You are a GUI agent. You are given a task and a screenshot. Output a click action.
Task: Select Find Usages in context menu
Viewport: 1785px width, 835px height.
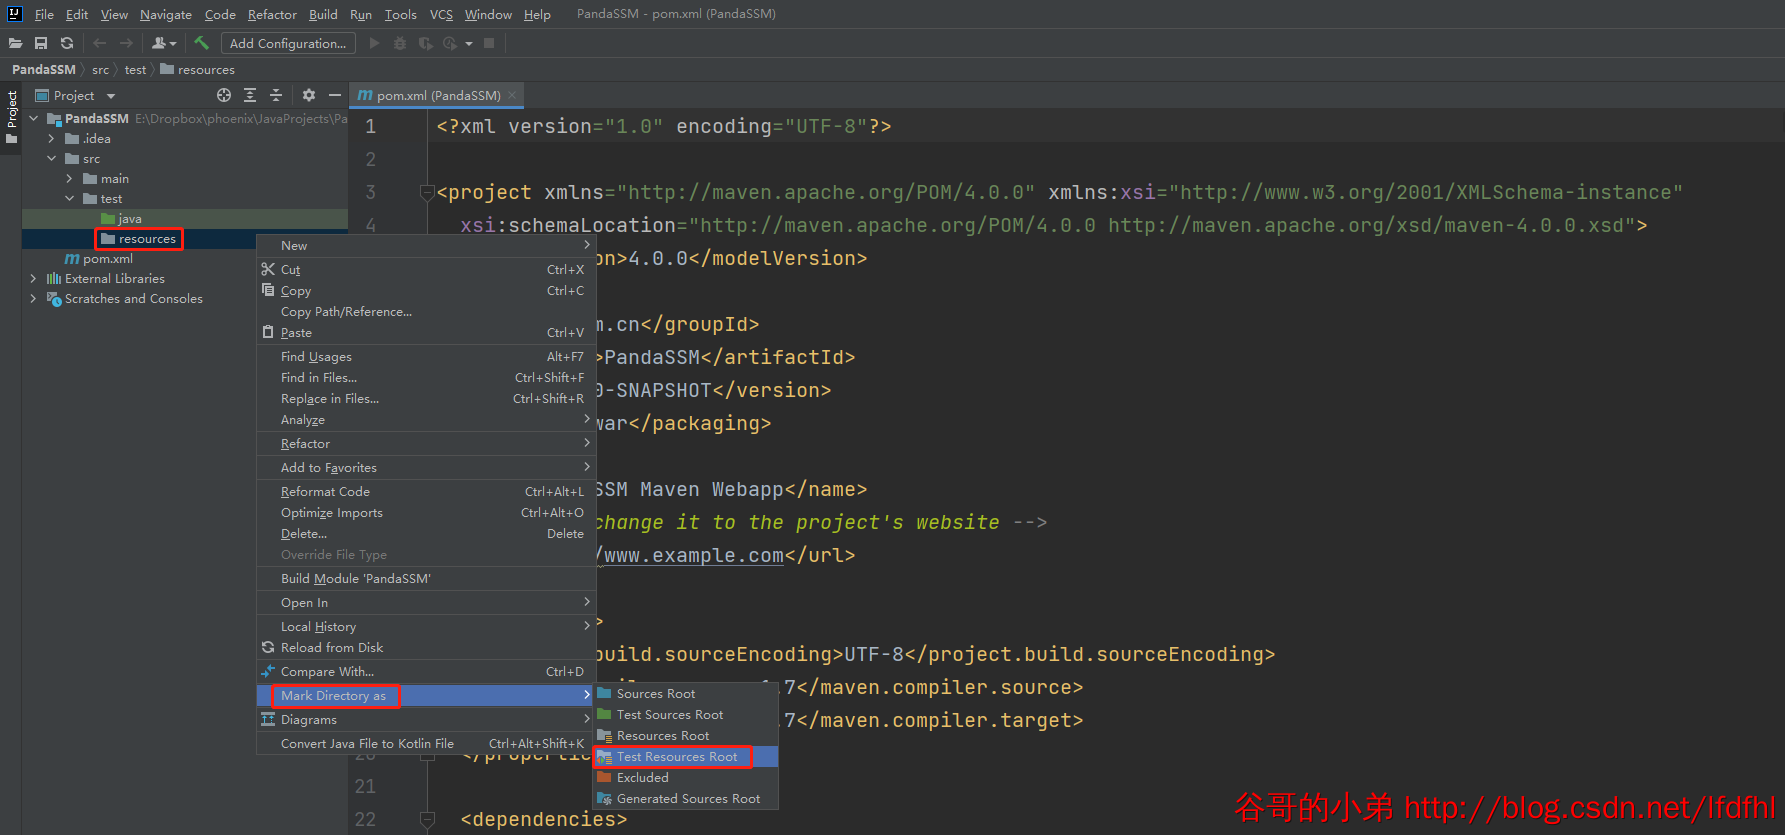[426, 356]
